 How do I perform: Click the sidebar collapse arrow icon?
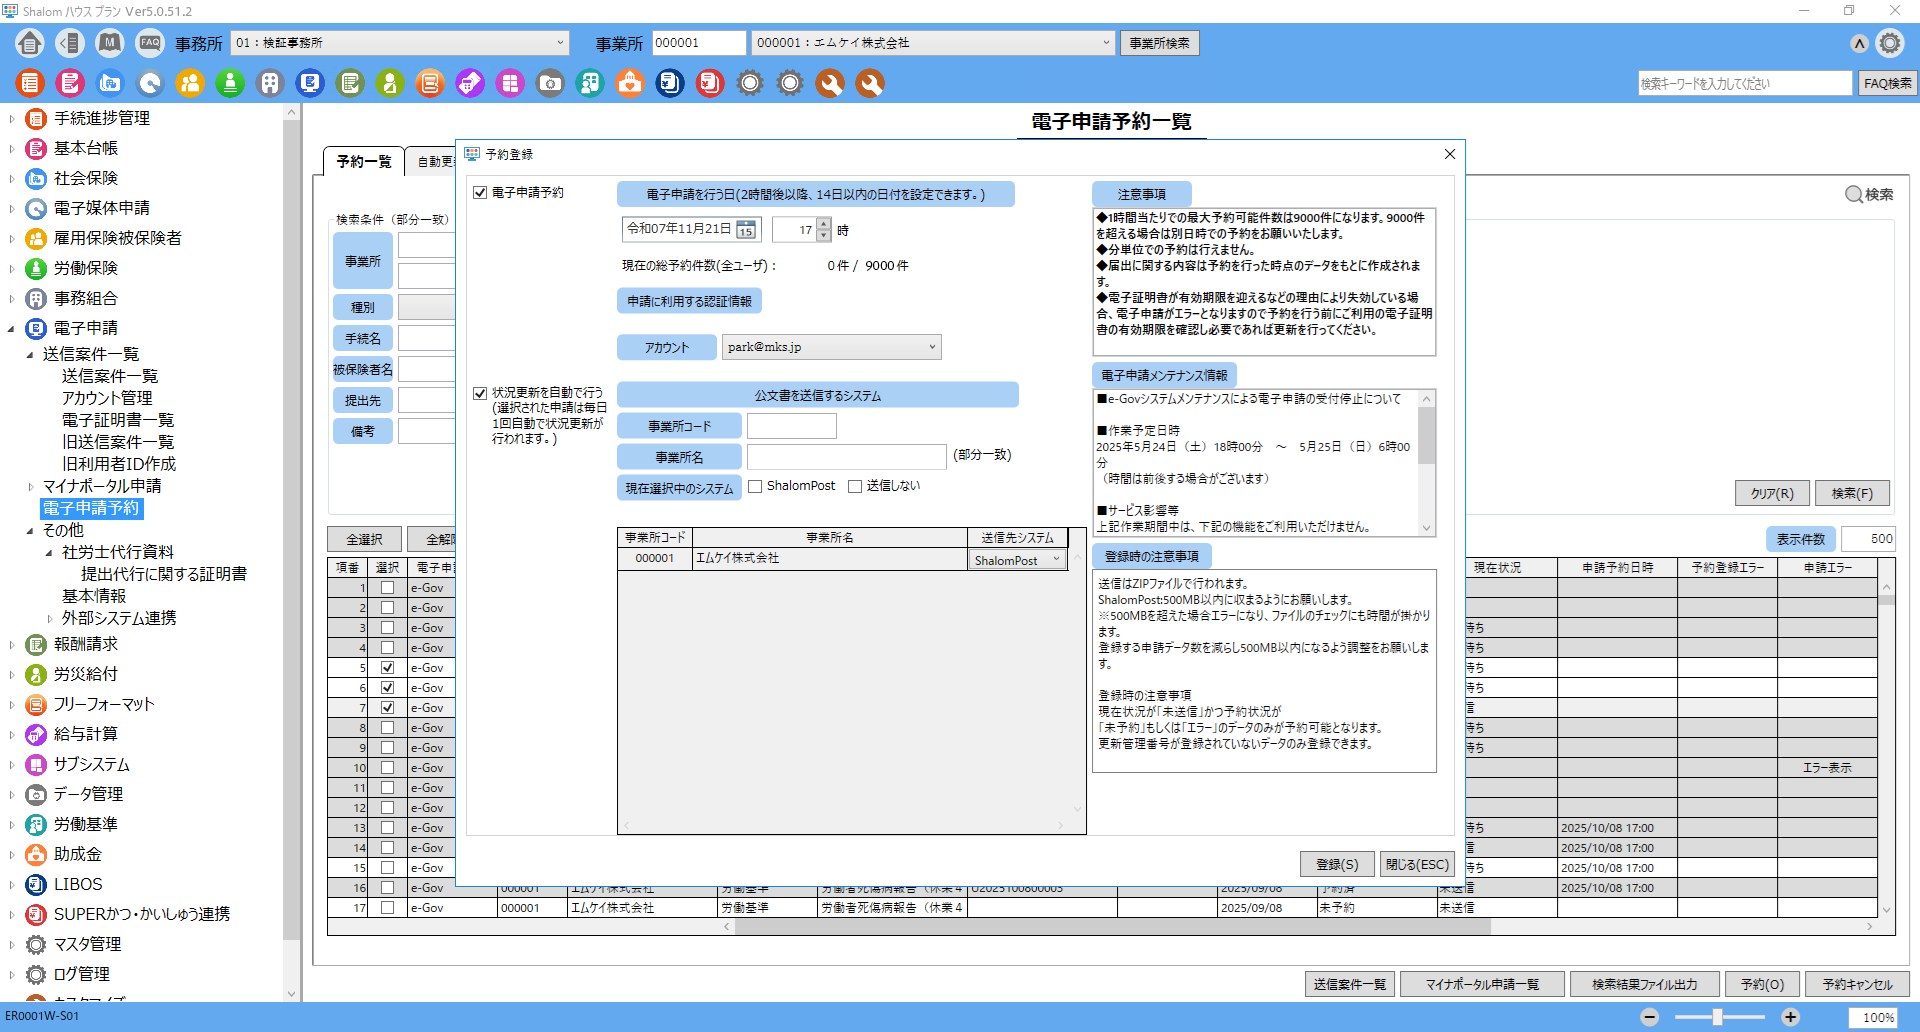tap(69, 43)
